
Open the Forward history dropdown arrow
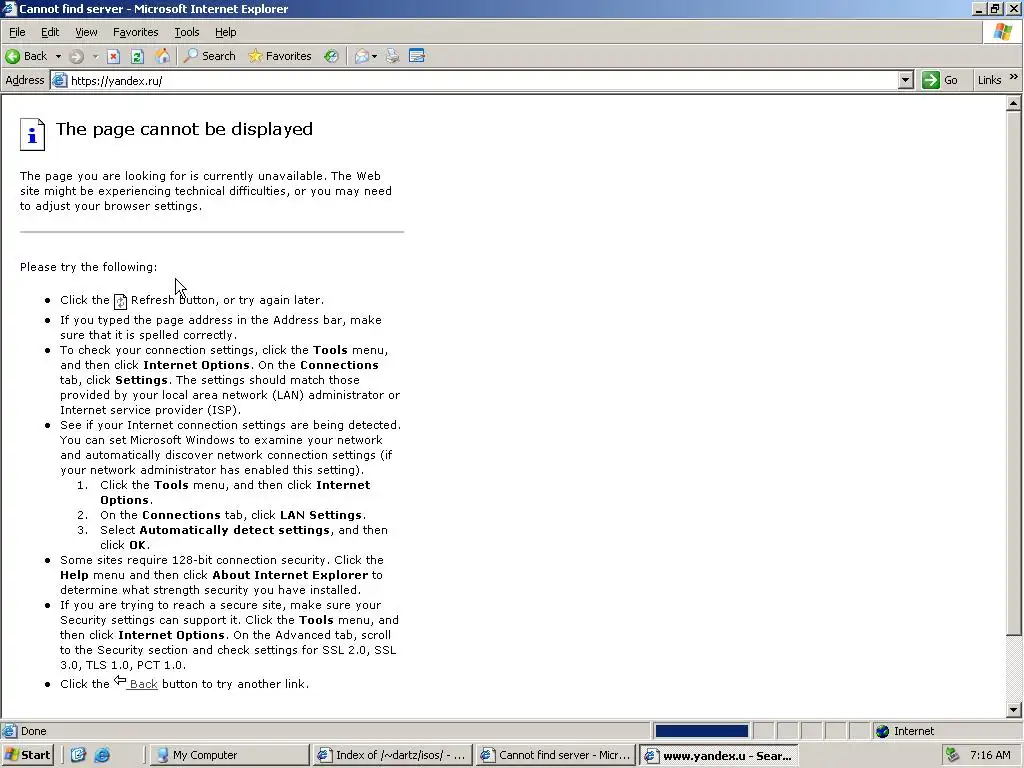(95, 56)
